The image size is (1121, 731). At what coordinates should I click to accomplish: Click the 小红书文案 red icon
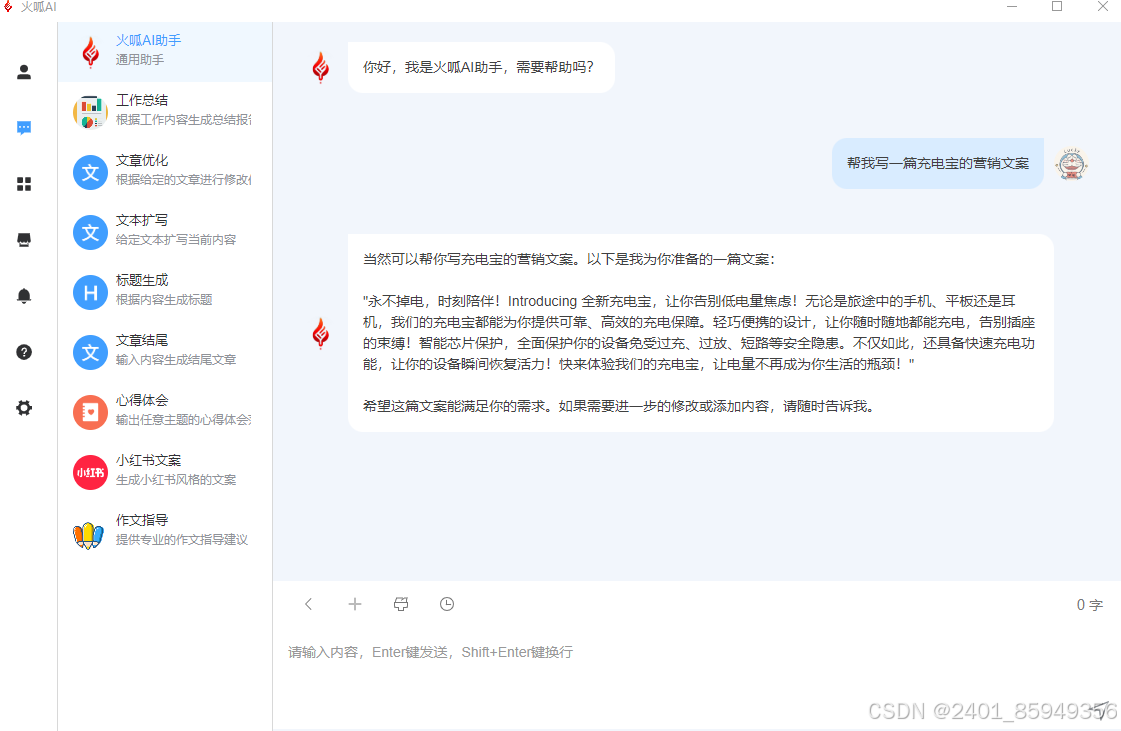point(90,472)
